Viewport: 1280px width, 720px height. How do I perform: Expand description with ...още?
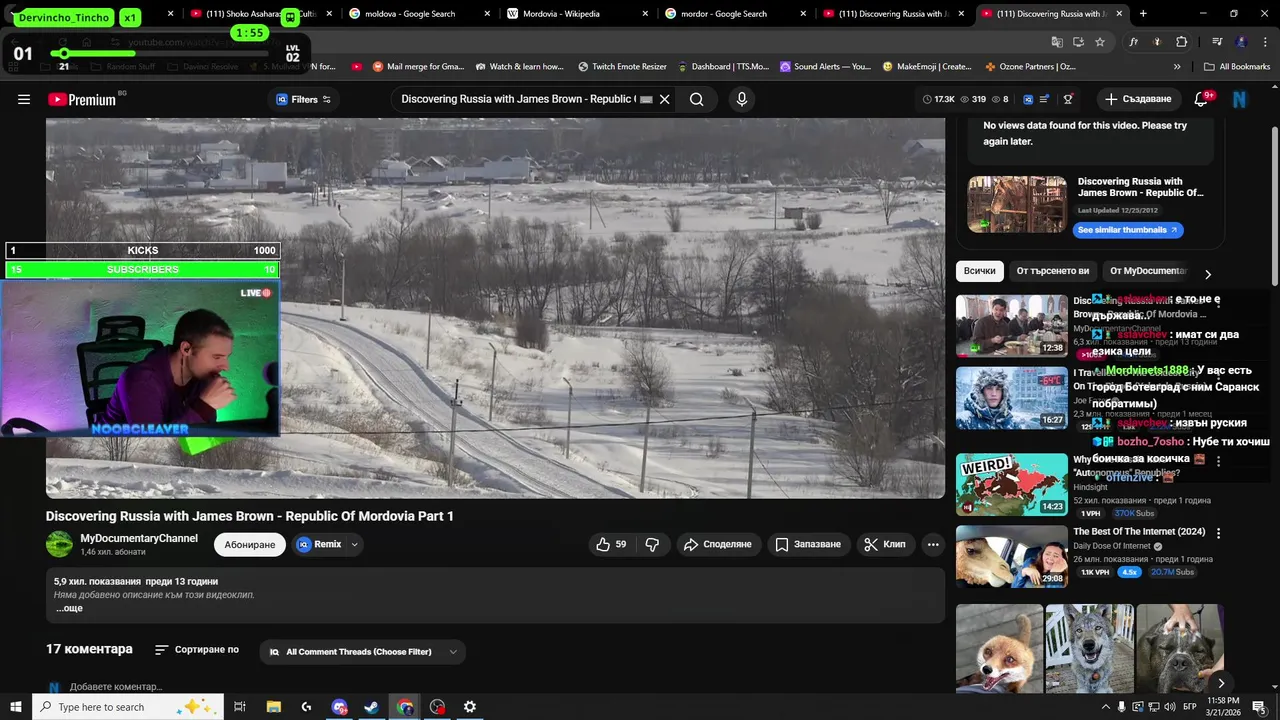pos(69,608)
